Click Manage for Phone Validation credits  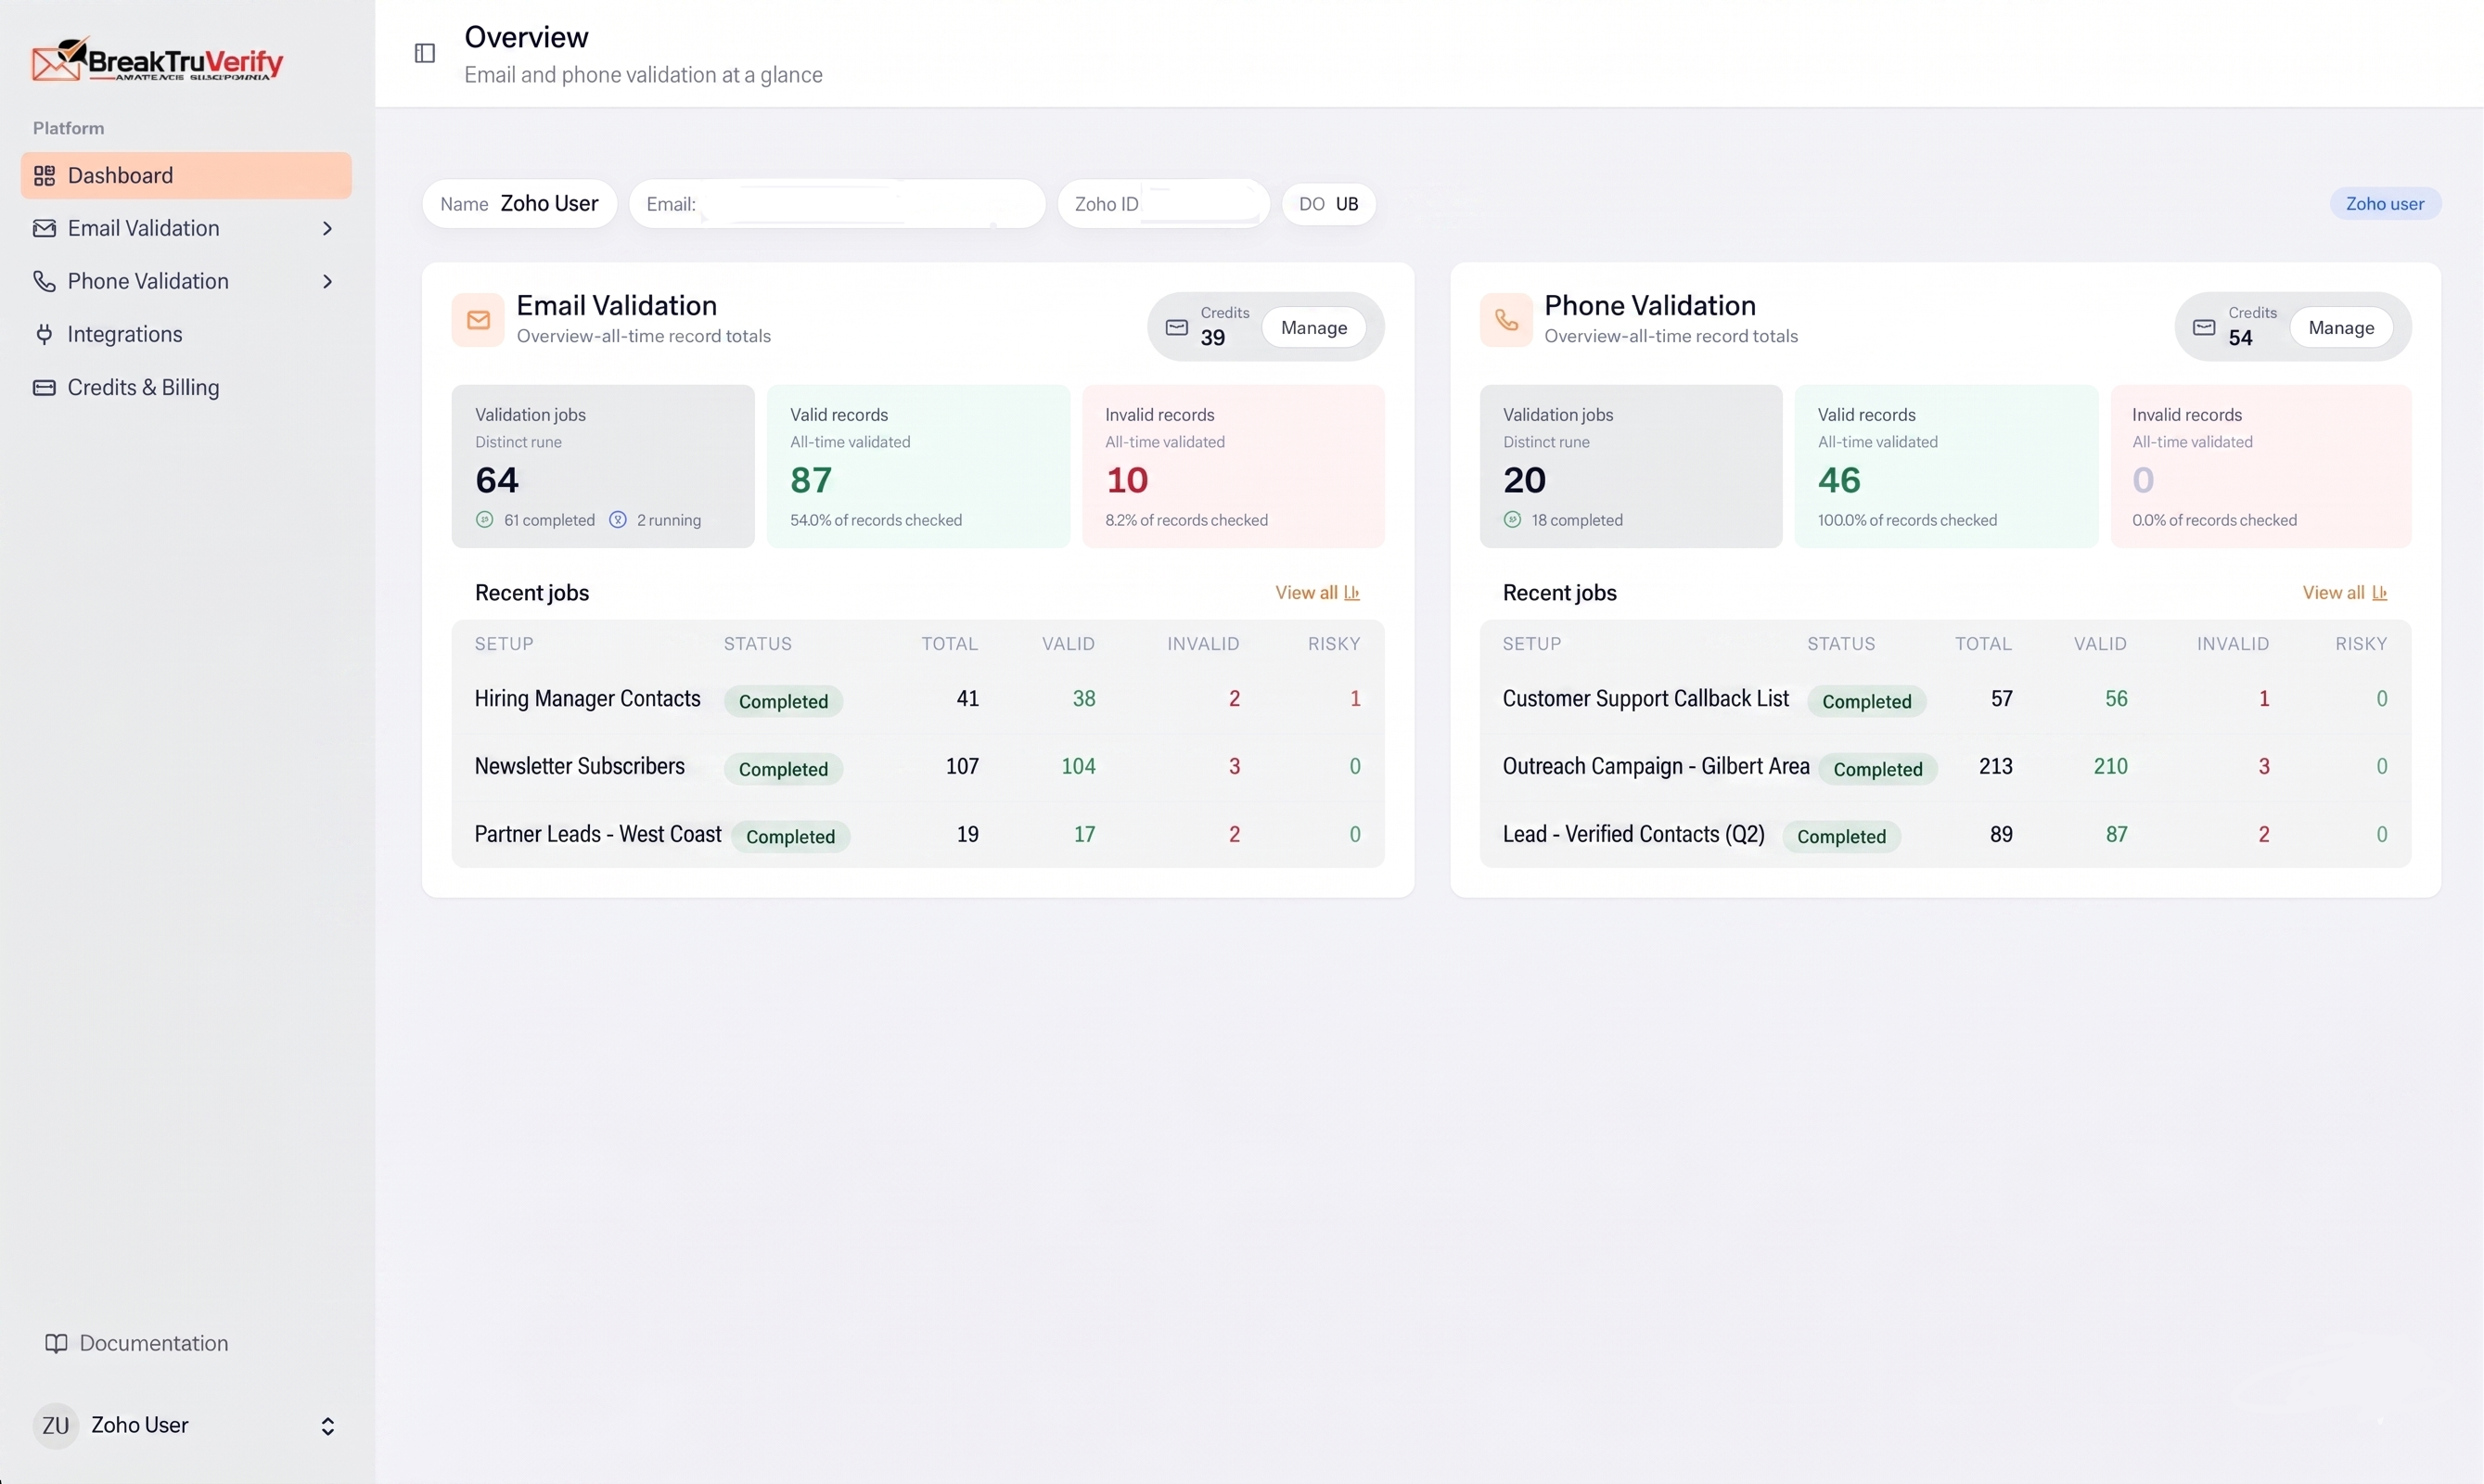coord(2341,328)
